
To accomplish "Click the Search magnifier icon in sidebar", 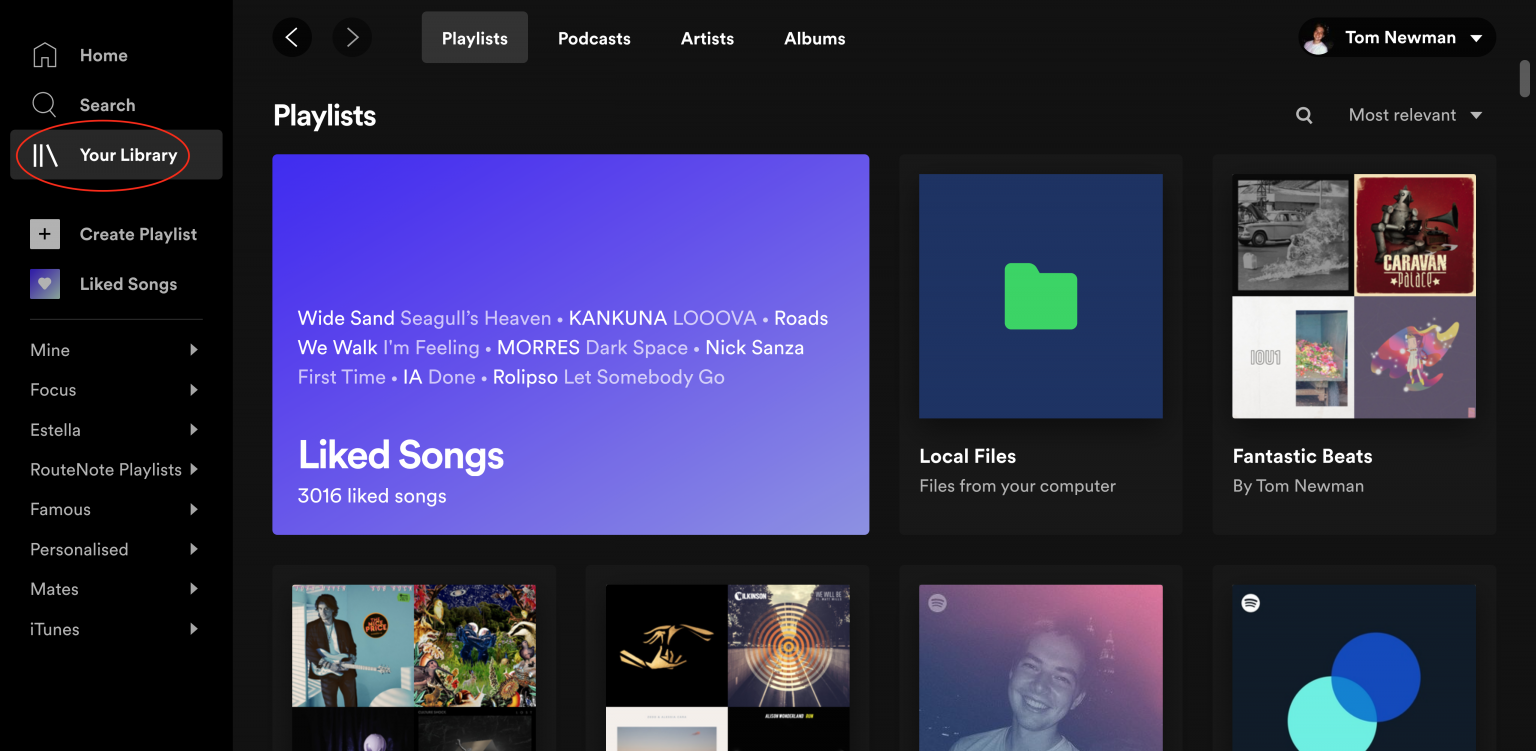I will [44, 105].
